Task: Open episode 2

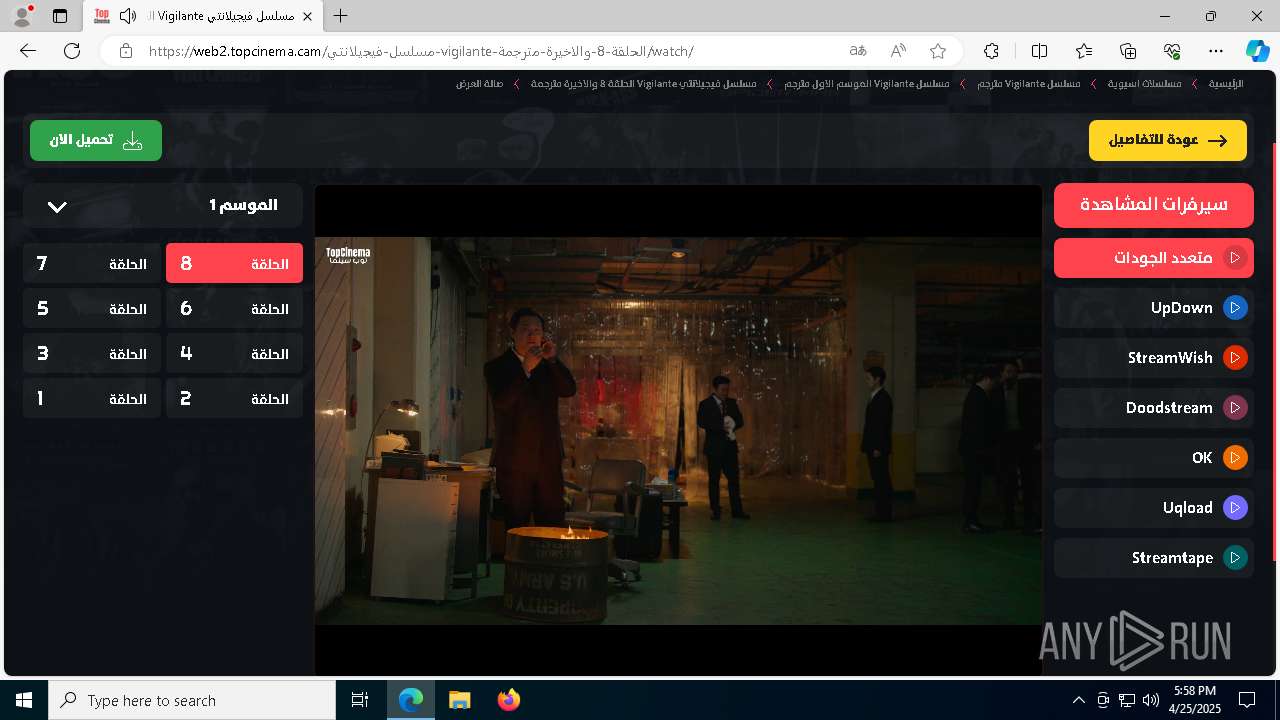Action: 234,399
